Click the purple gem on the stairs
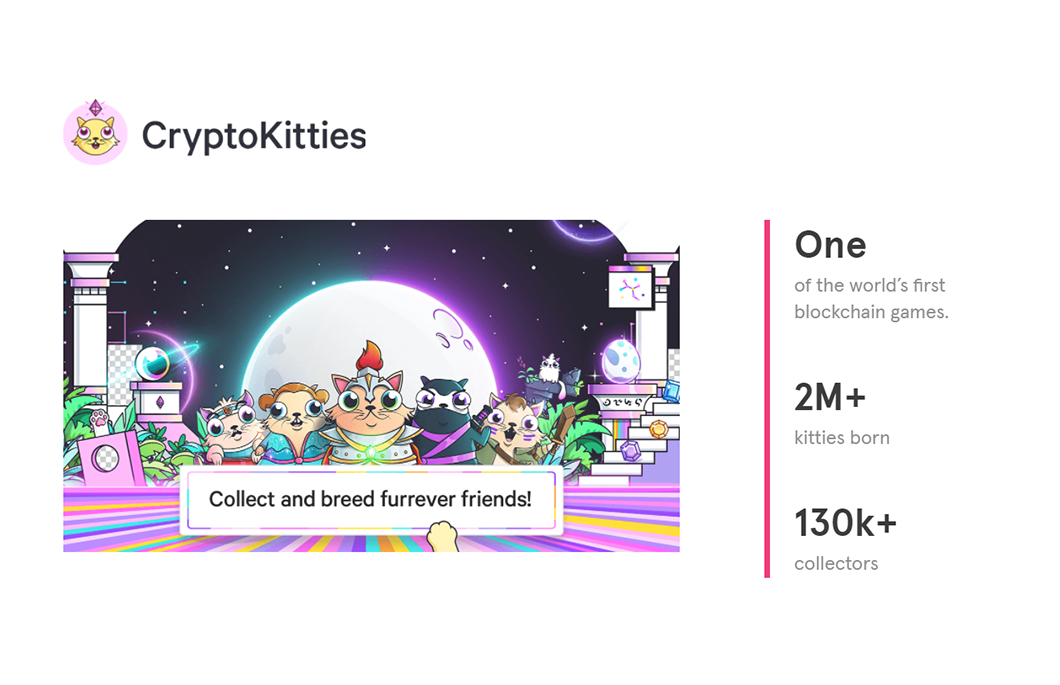Screen dimensions: 1060x685 631,451
